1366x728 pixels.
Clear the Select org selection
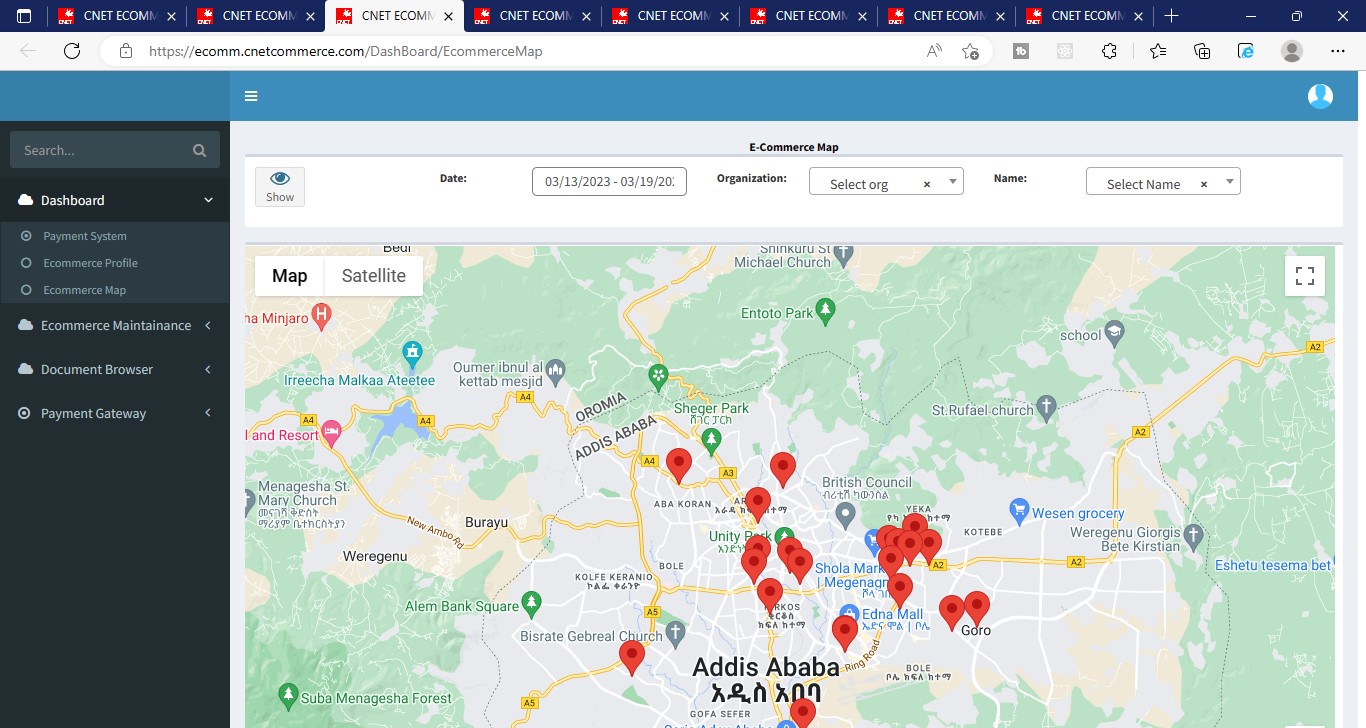pyautogui.click(x=927, y=184)
